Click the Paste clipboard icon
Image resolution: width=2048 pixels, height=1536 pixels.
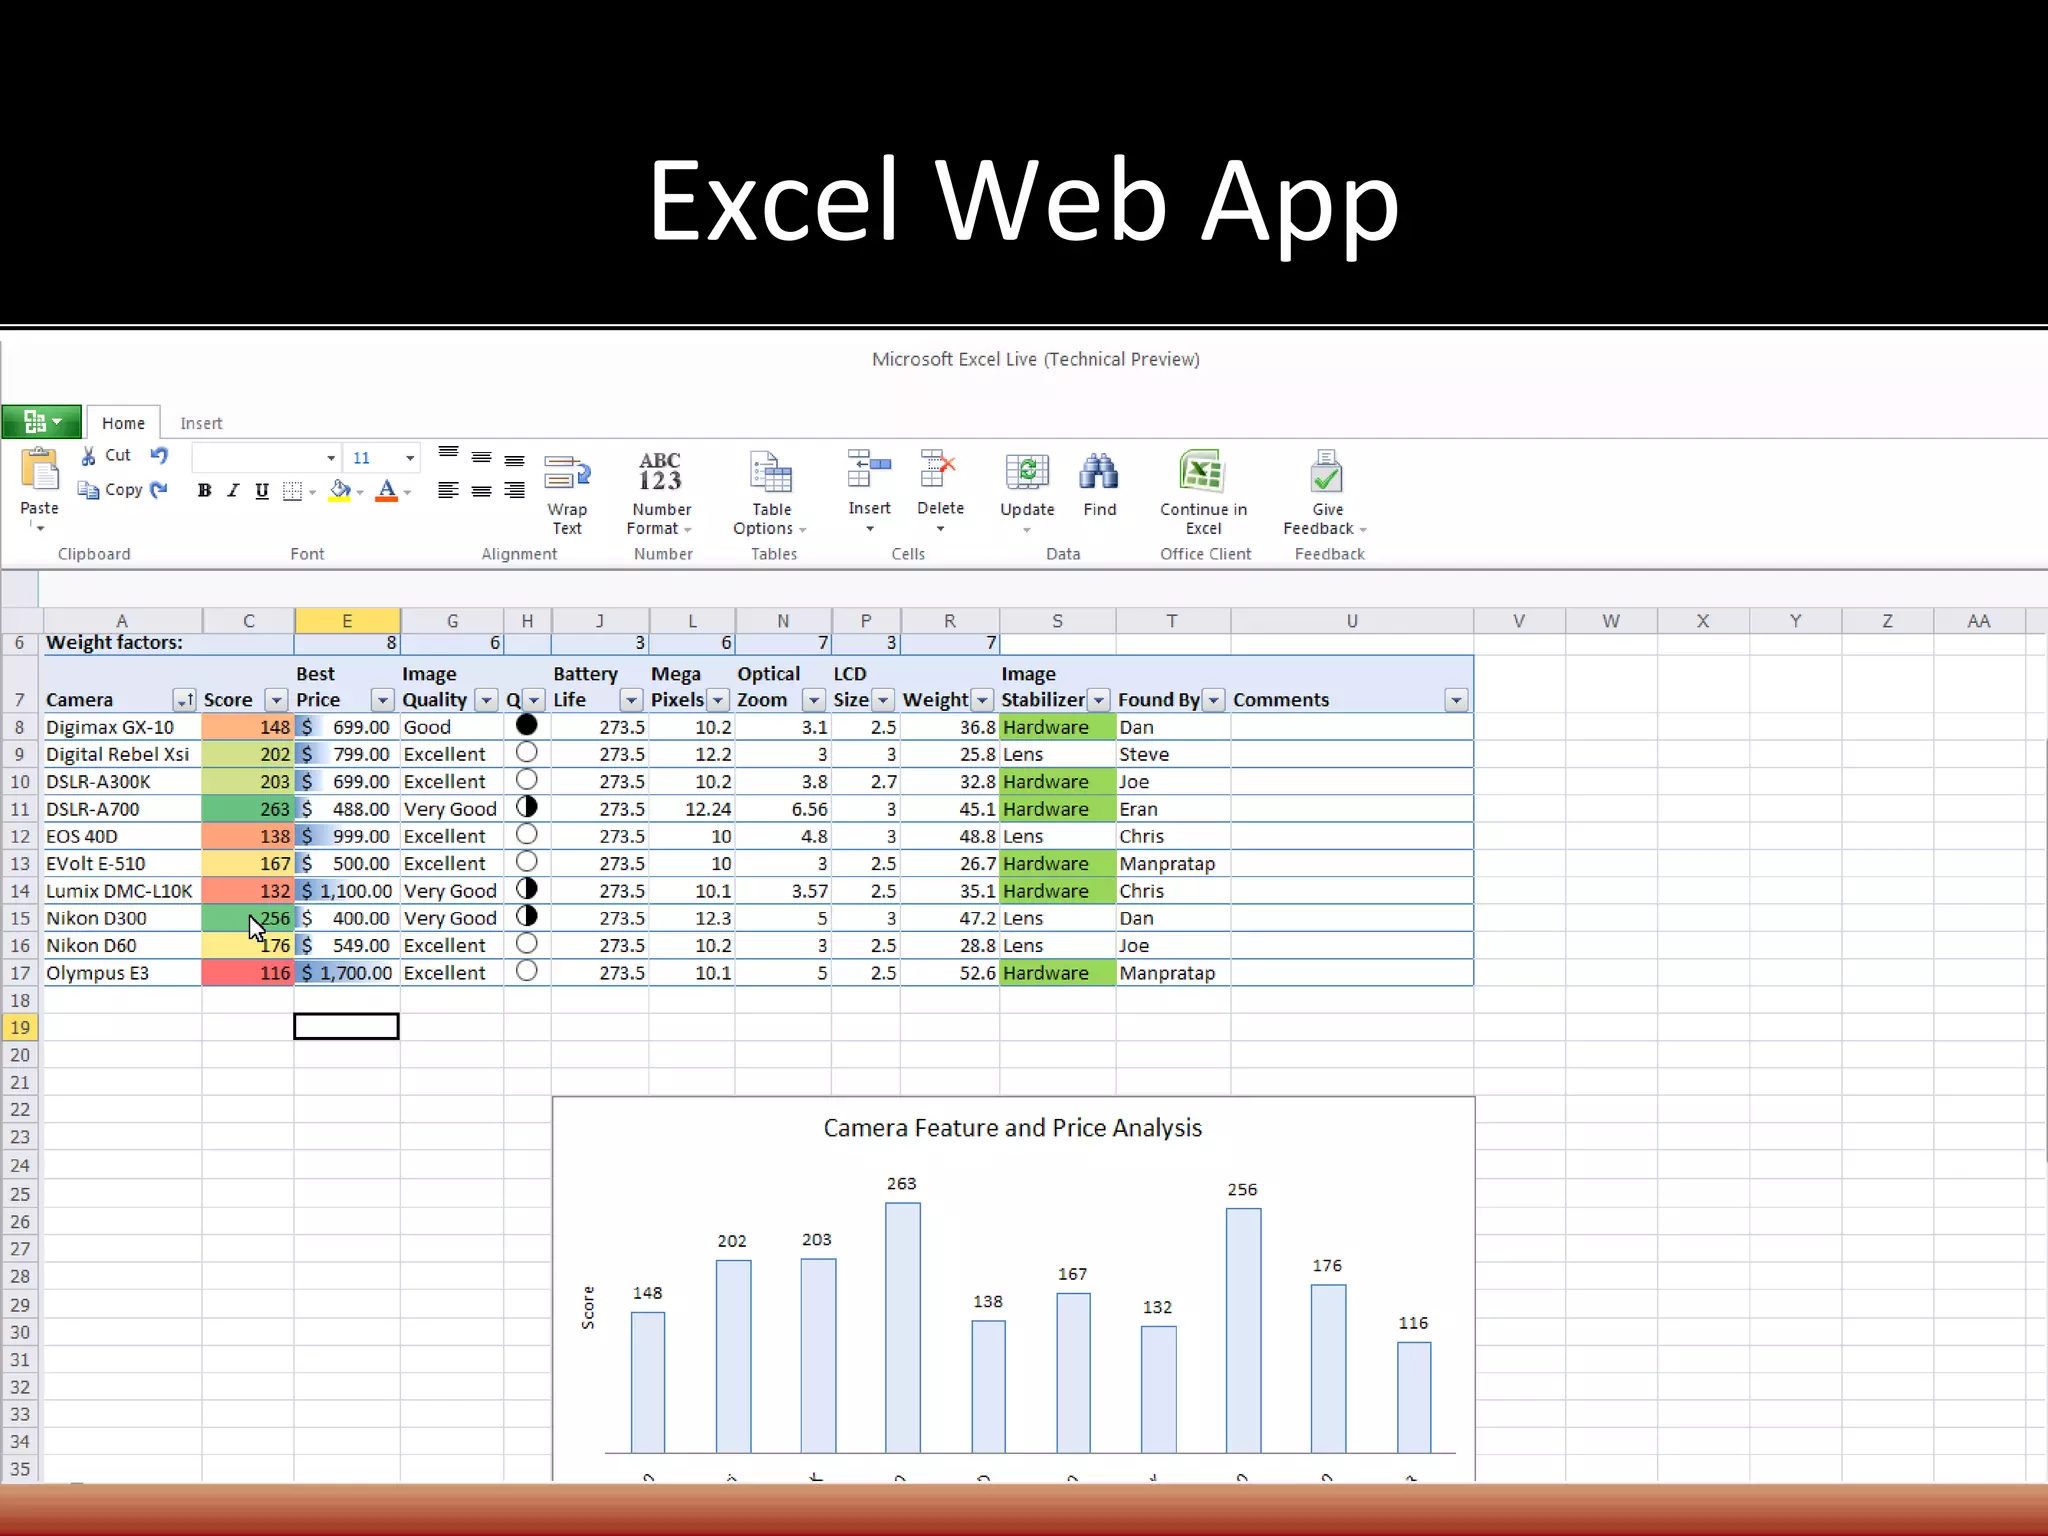click(x=40, y=471)
